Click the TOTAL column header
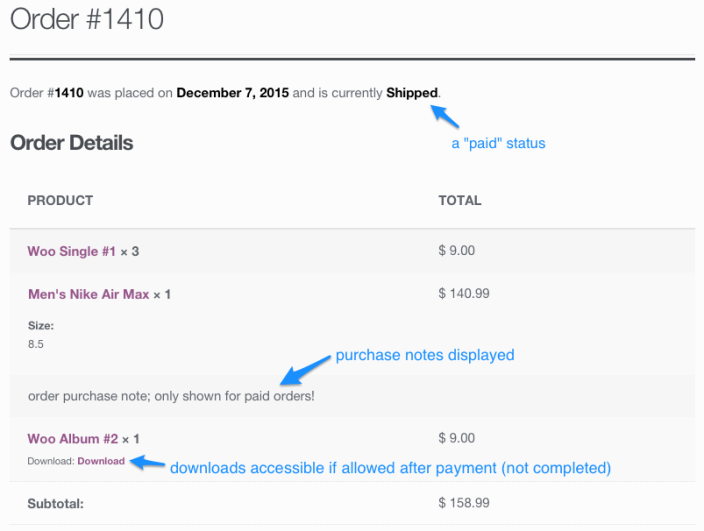704x531 pixels. [x=459, y=201]
